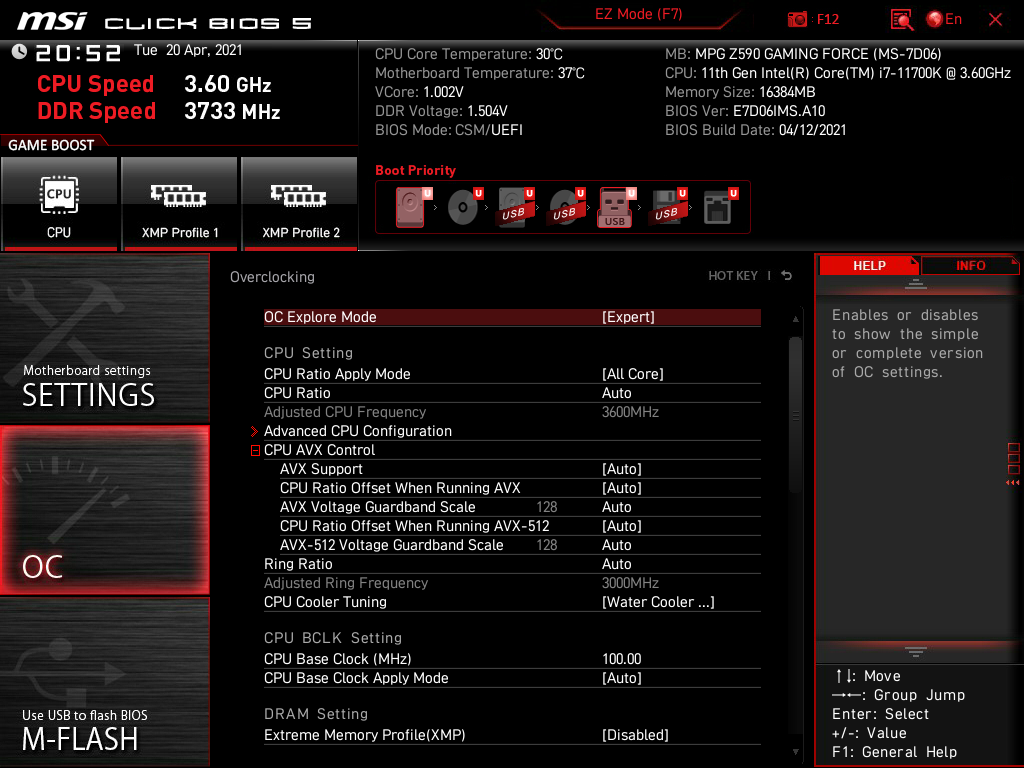Enable XMP Profile 2

[x=300, y=203]
